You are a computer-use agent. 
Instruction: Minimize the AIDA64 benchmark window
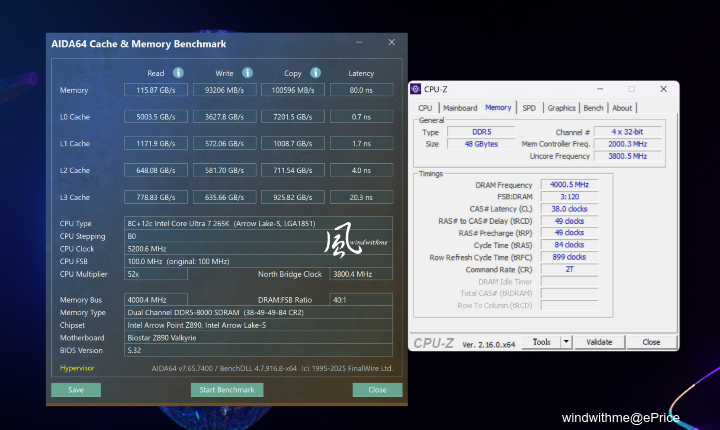[359, 42]
